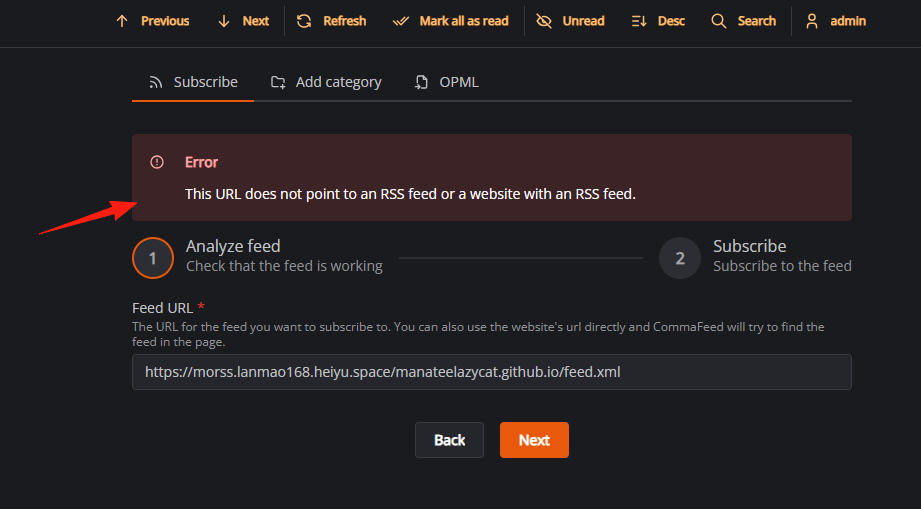Screen dimensions: 921x509
Task: Click the crossed-eye Unread icon
Action: click(544, 21)
